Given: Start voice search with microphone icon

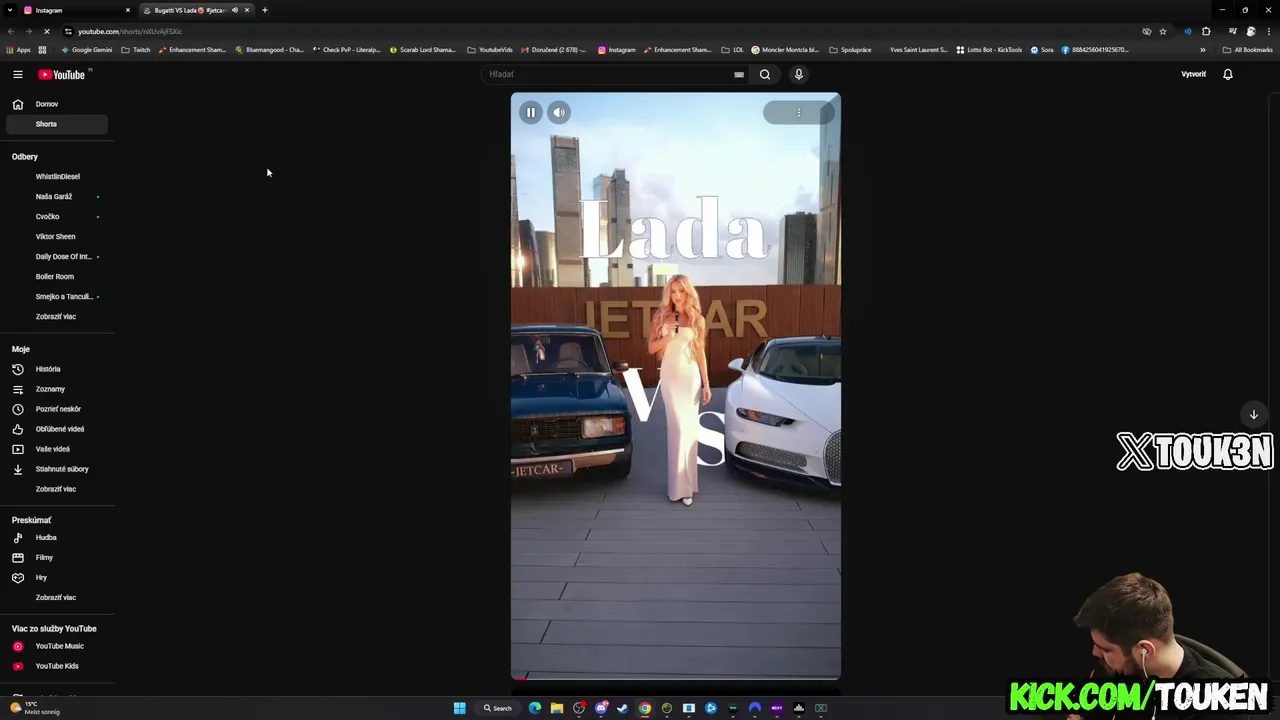Looking at the screenshot, I should point(798,74).
